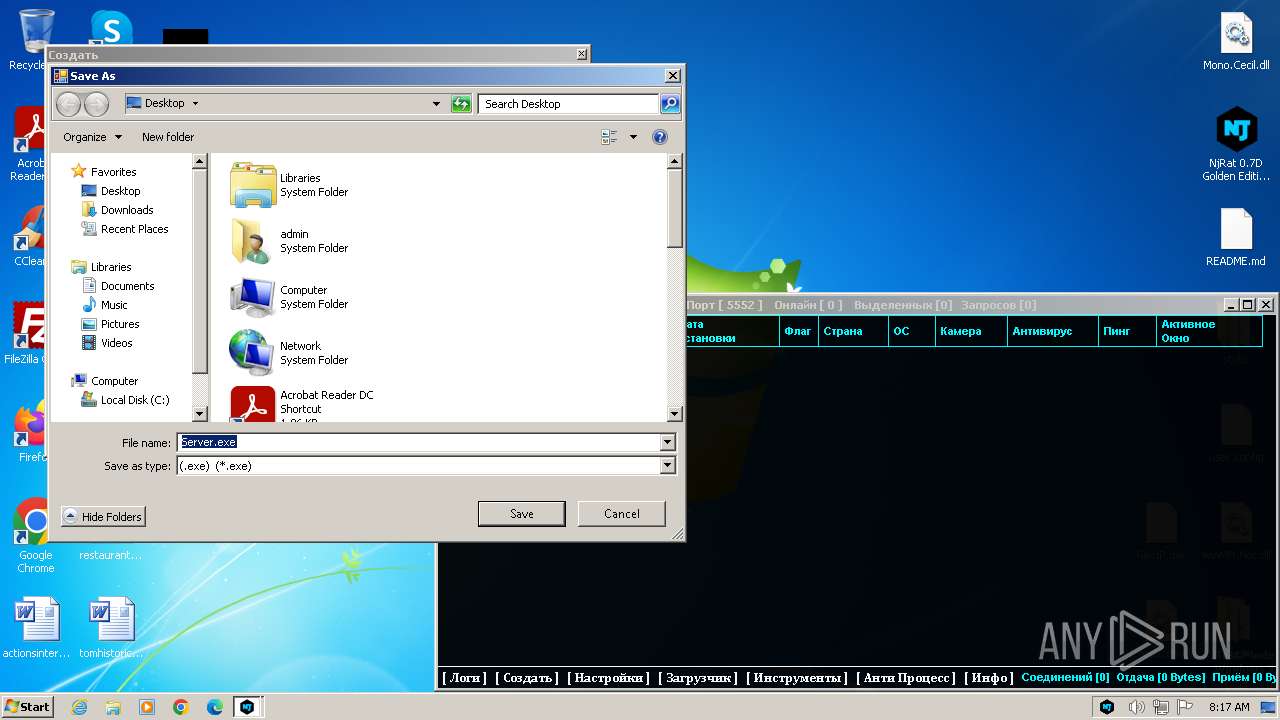1280x720 pixels.
Task: Open the Инструменты menu in NjRat
Action: 797,678
